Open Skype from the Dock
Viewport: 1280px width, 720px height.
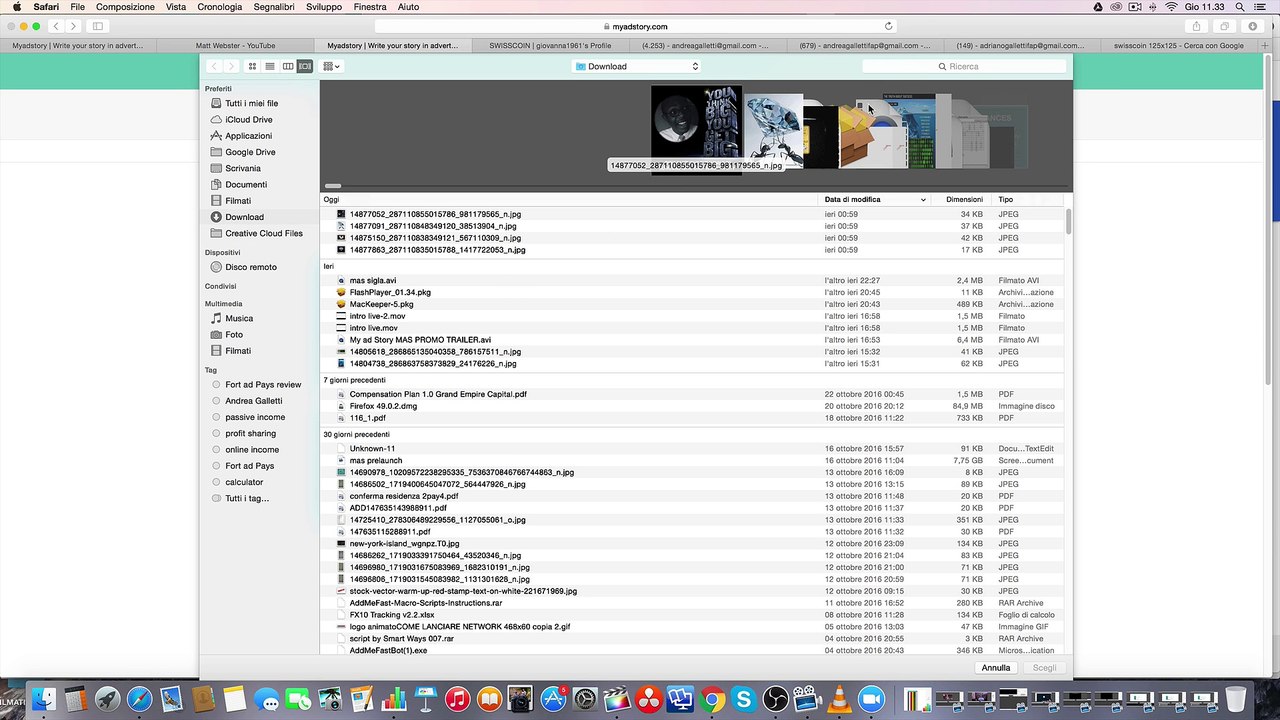(x=743, y=699)
